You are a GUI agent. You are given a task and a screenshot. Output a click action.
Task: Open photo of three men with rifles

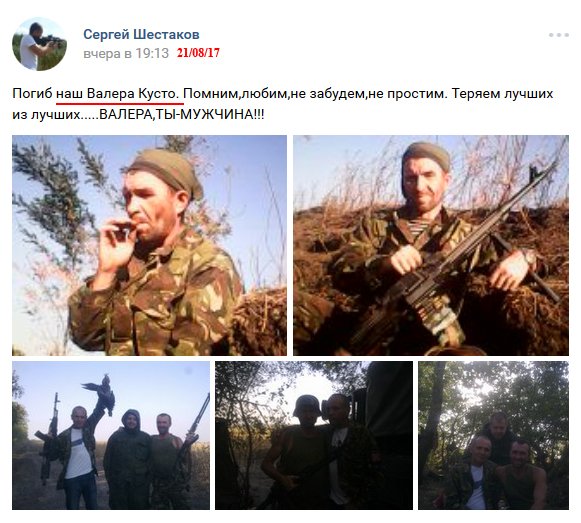coord(111,436)
